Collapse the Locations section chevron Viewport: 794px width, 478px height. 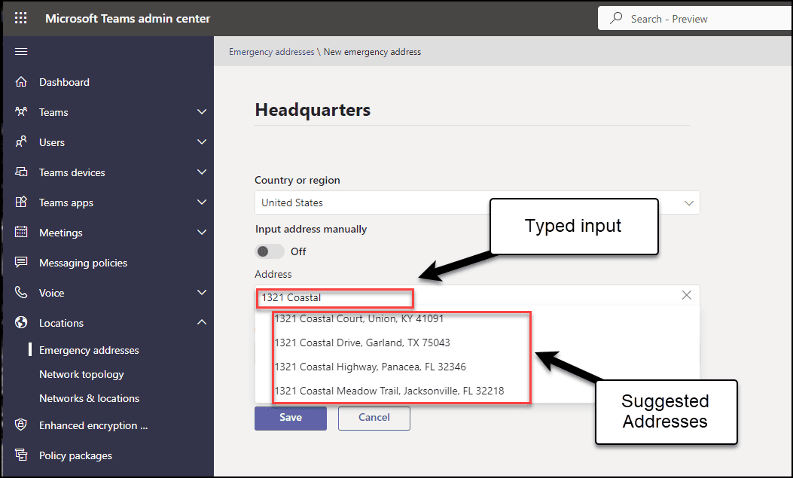click(x=202, y=322)
